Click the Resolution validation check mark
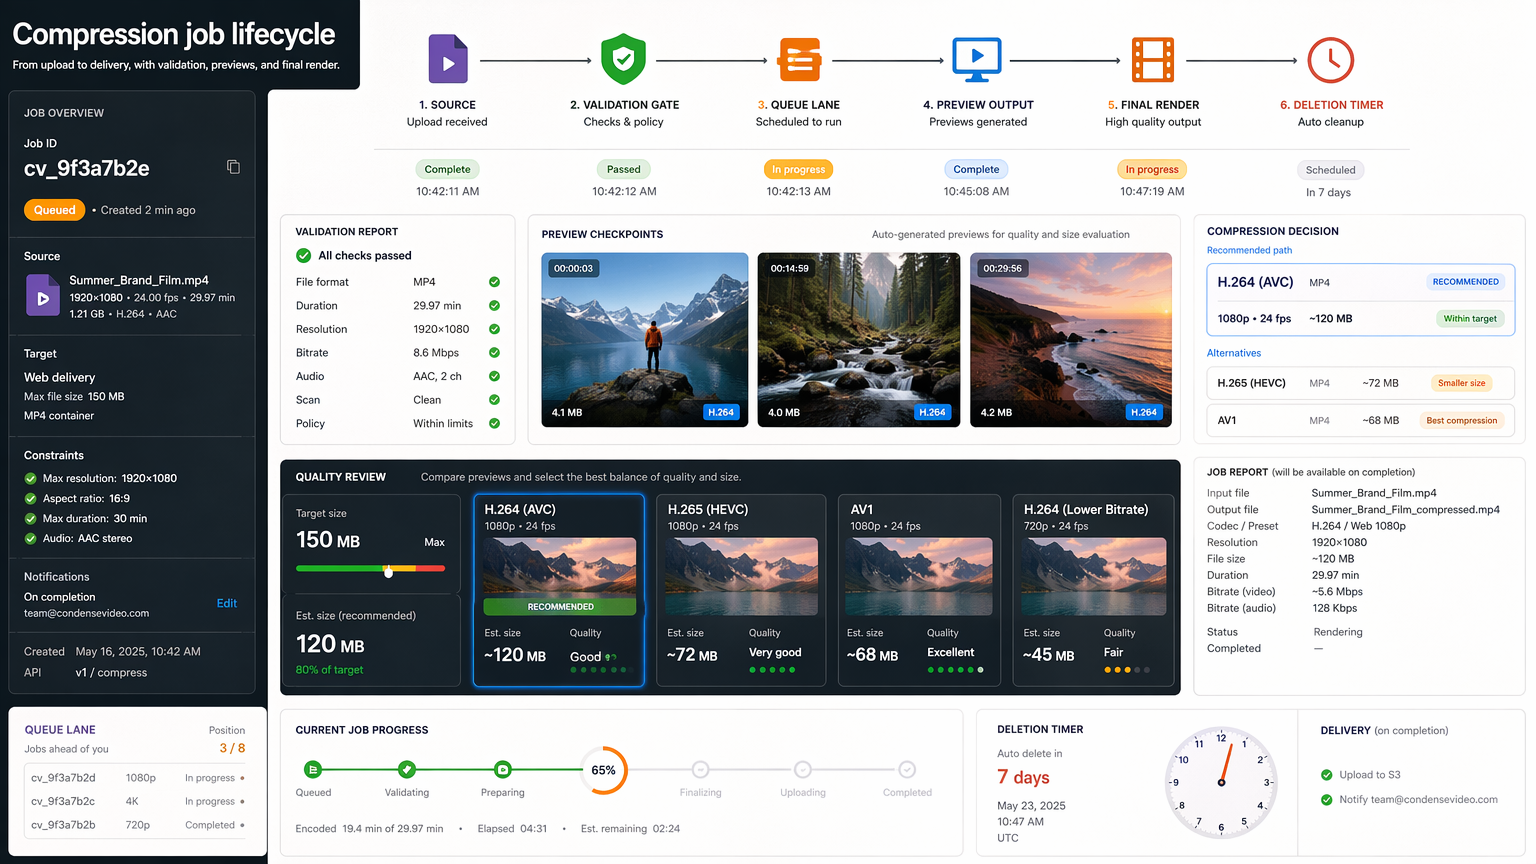1536x864 pixels. click(494, 329)
